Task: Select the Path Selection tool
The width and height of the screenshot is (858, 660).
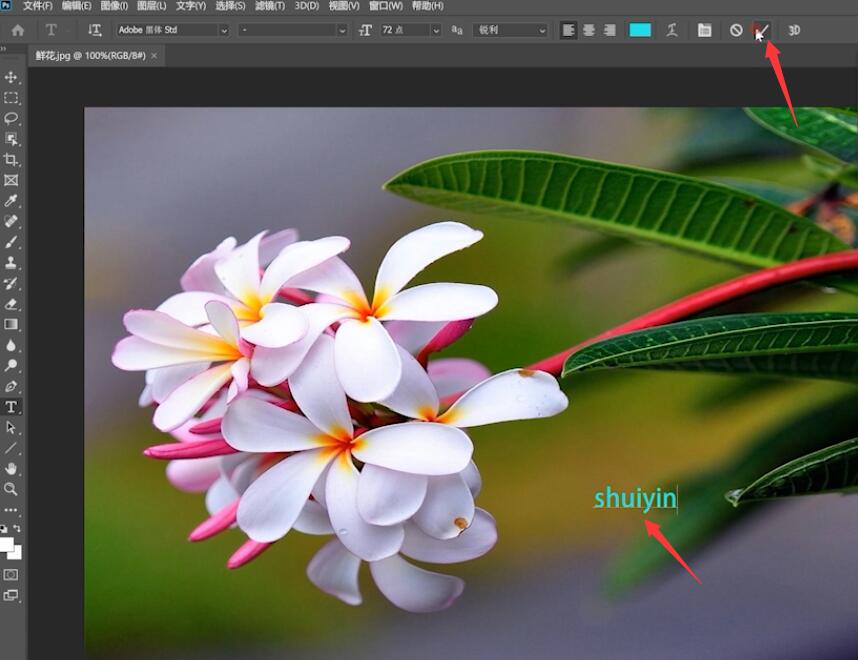Action: (11, 427)
